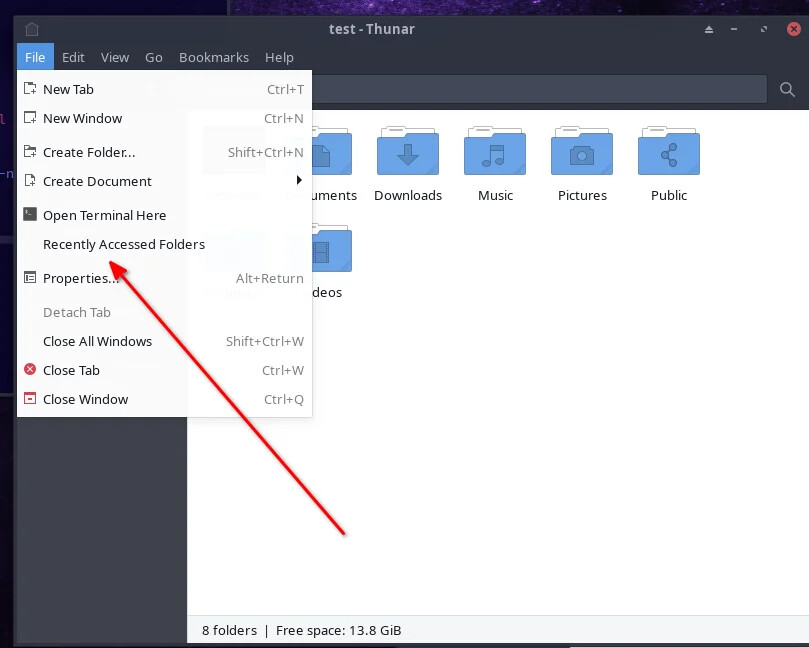Open the Edit menu
The image size is (809, 648).
point(73,57)
